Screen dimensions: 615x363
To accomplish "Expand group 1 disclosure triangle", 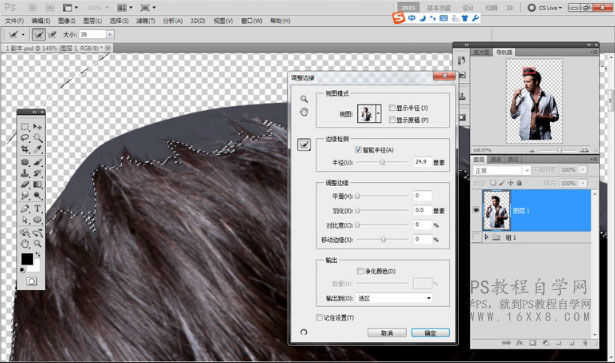I will tap(486, 237).
